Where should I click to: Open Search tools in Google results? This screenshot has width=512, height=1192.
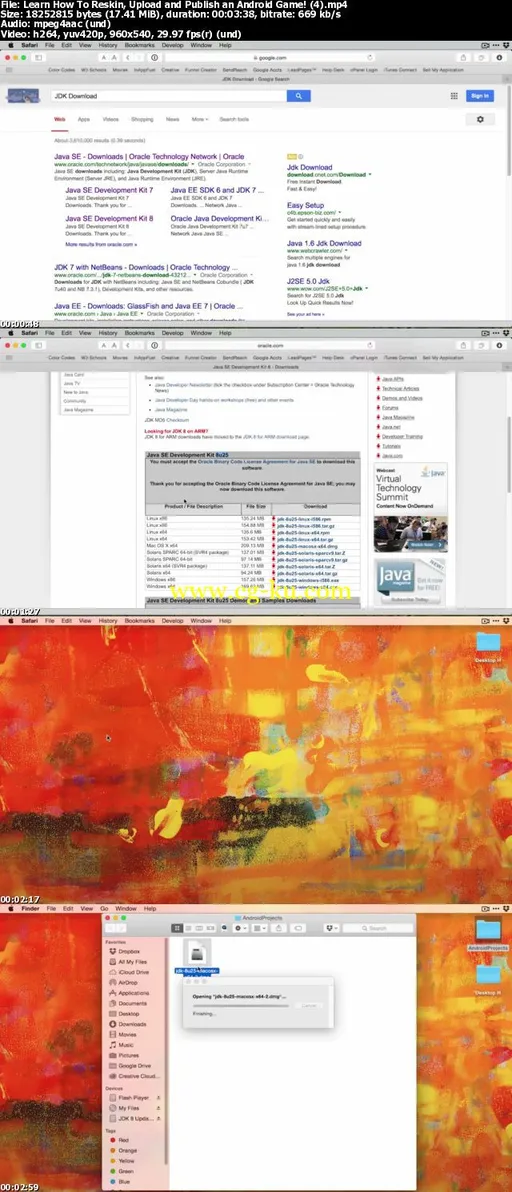coord(234,119)
